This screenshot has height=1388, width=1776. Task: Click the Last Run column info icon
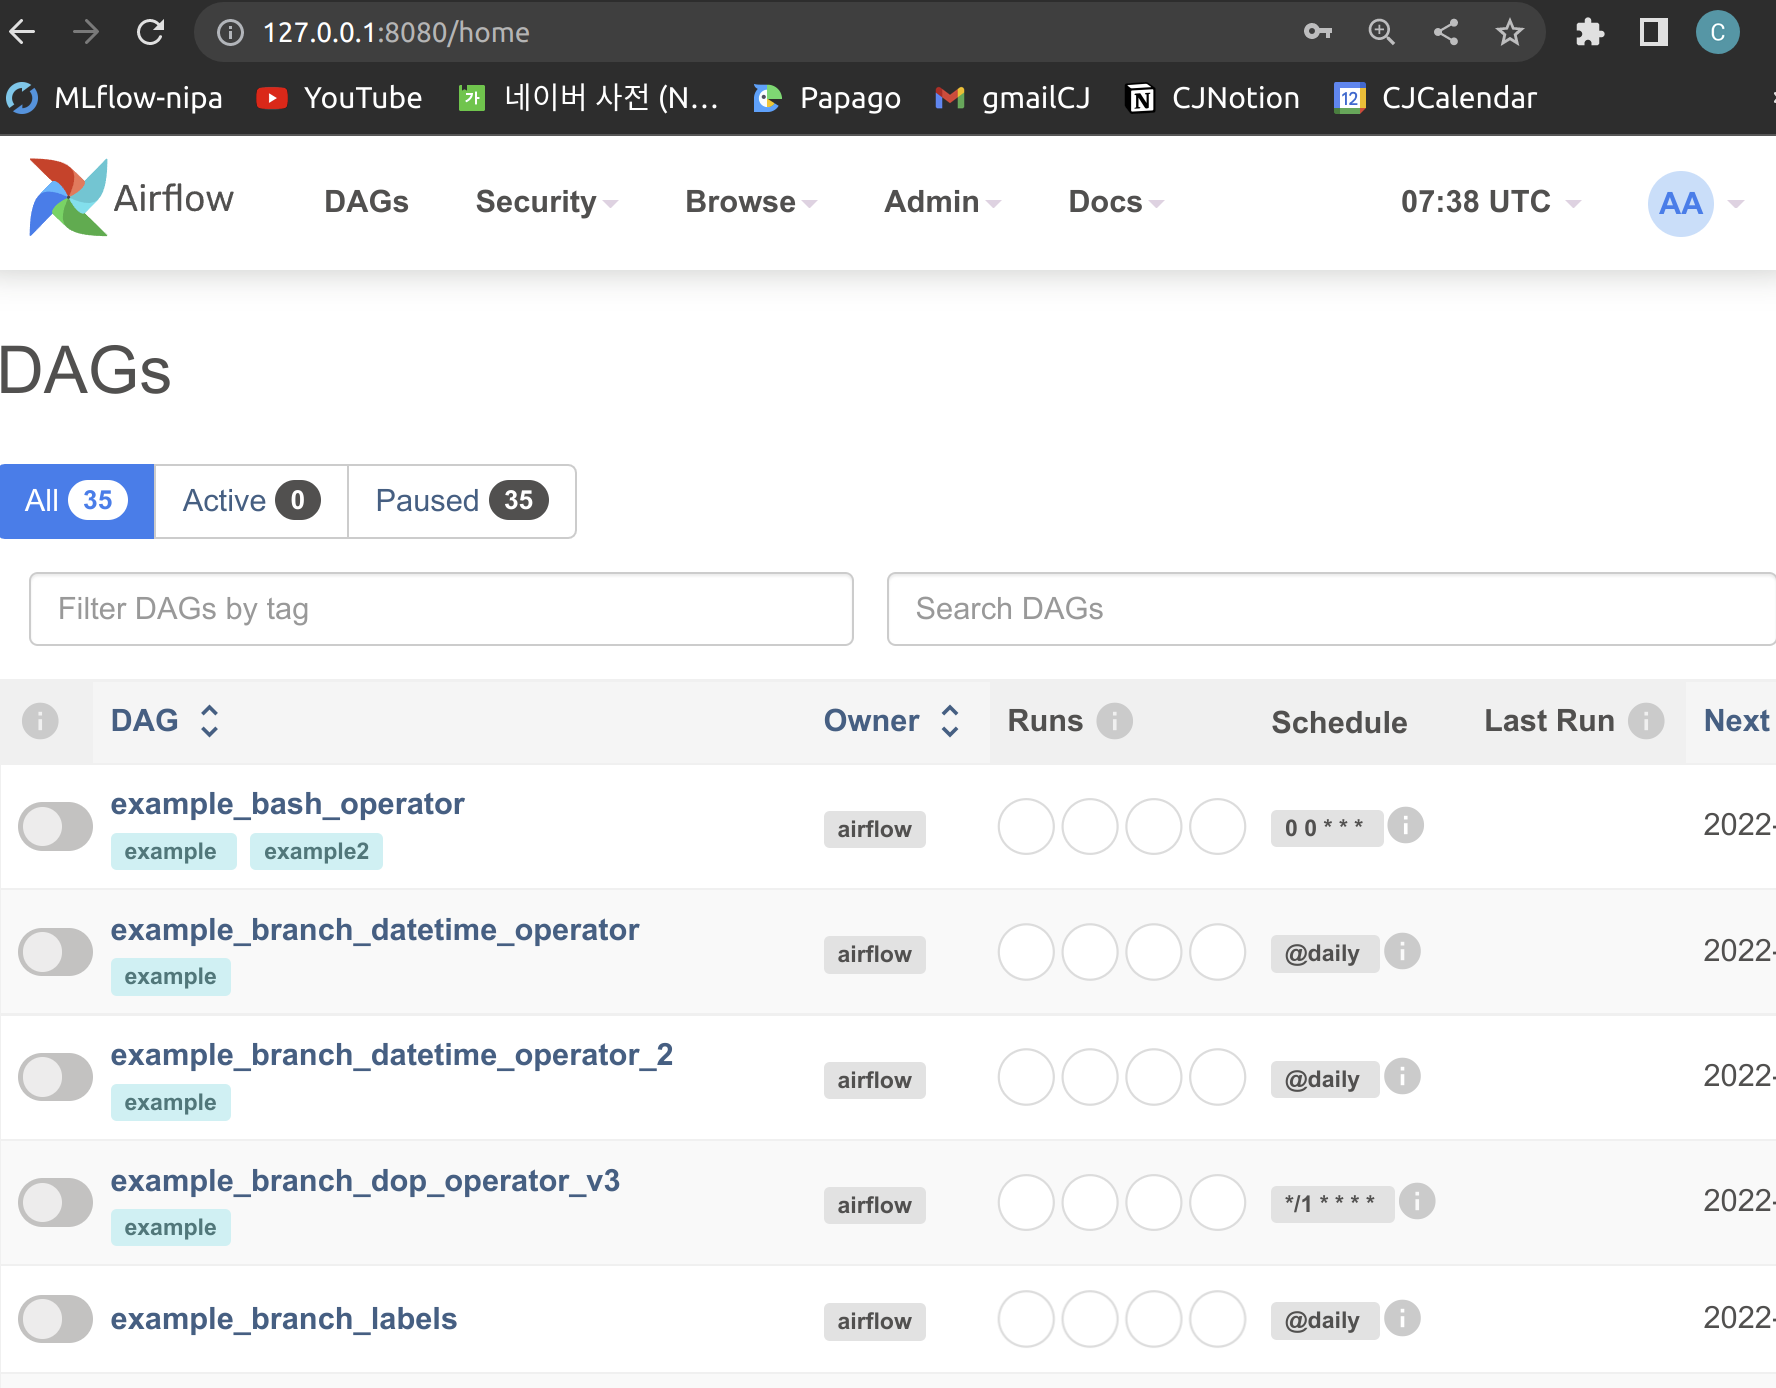point(1646,721)
